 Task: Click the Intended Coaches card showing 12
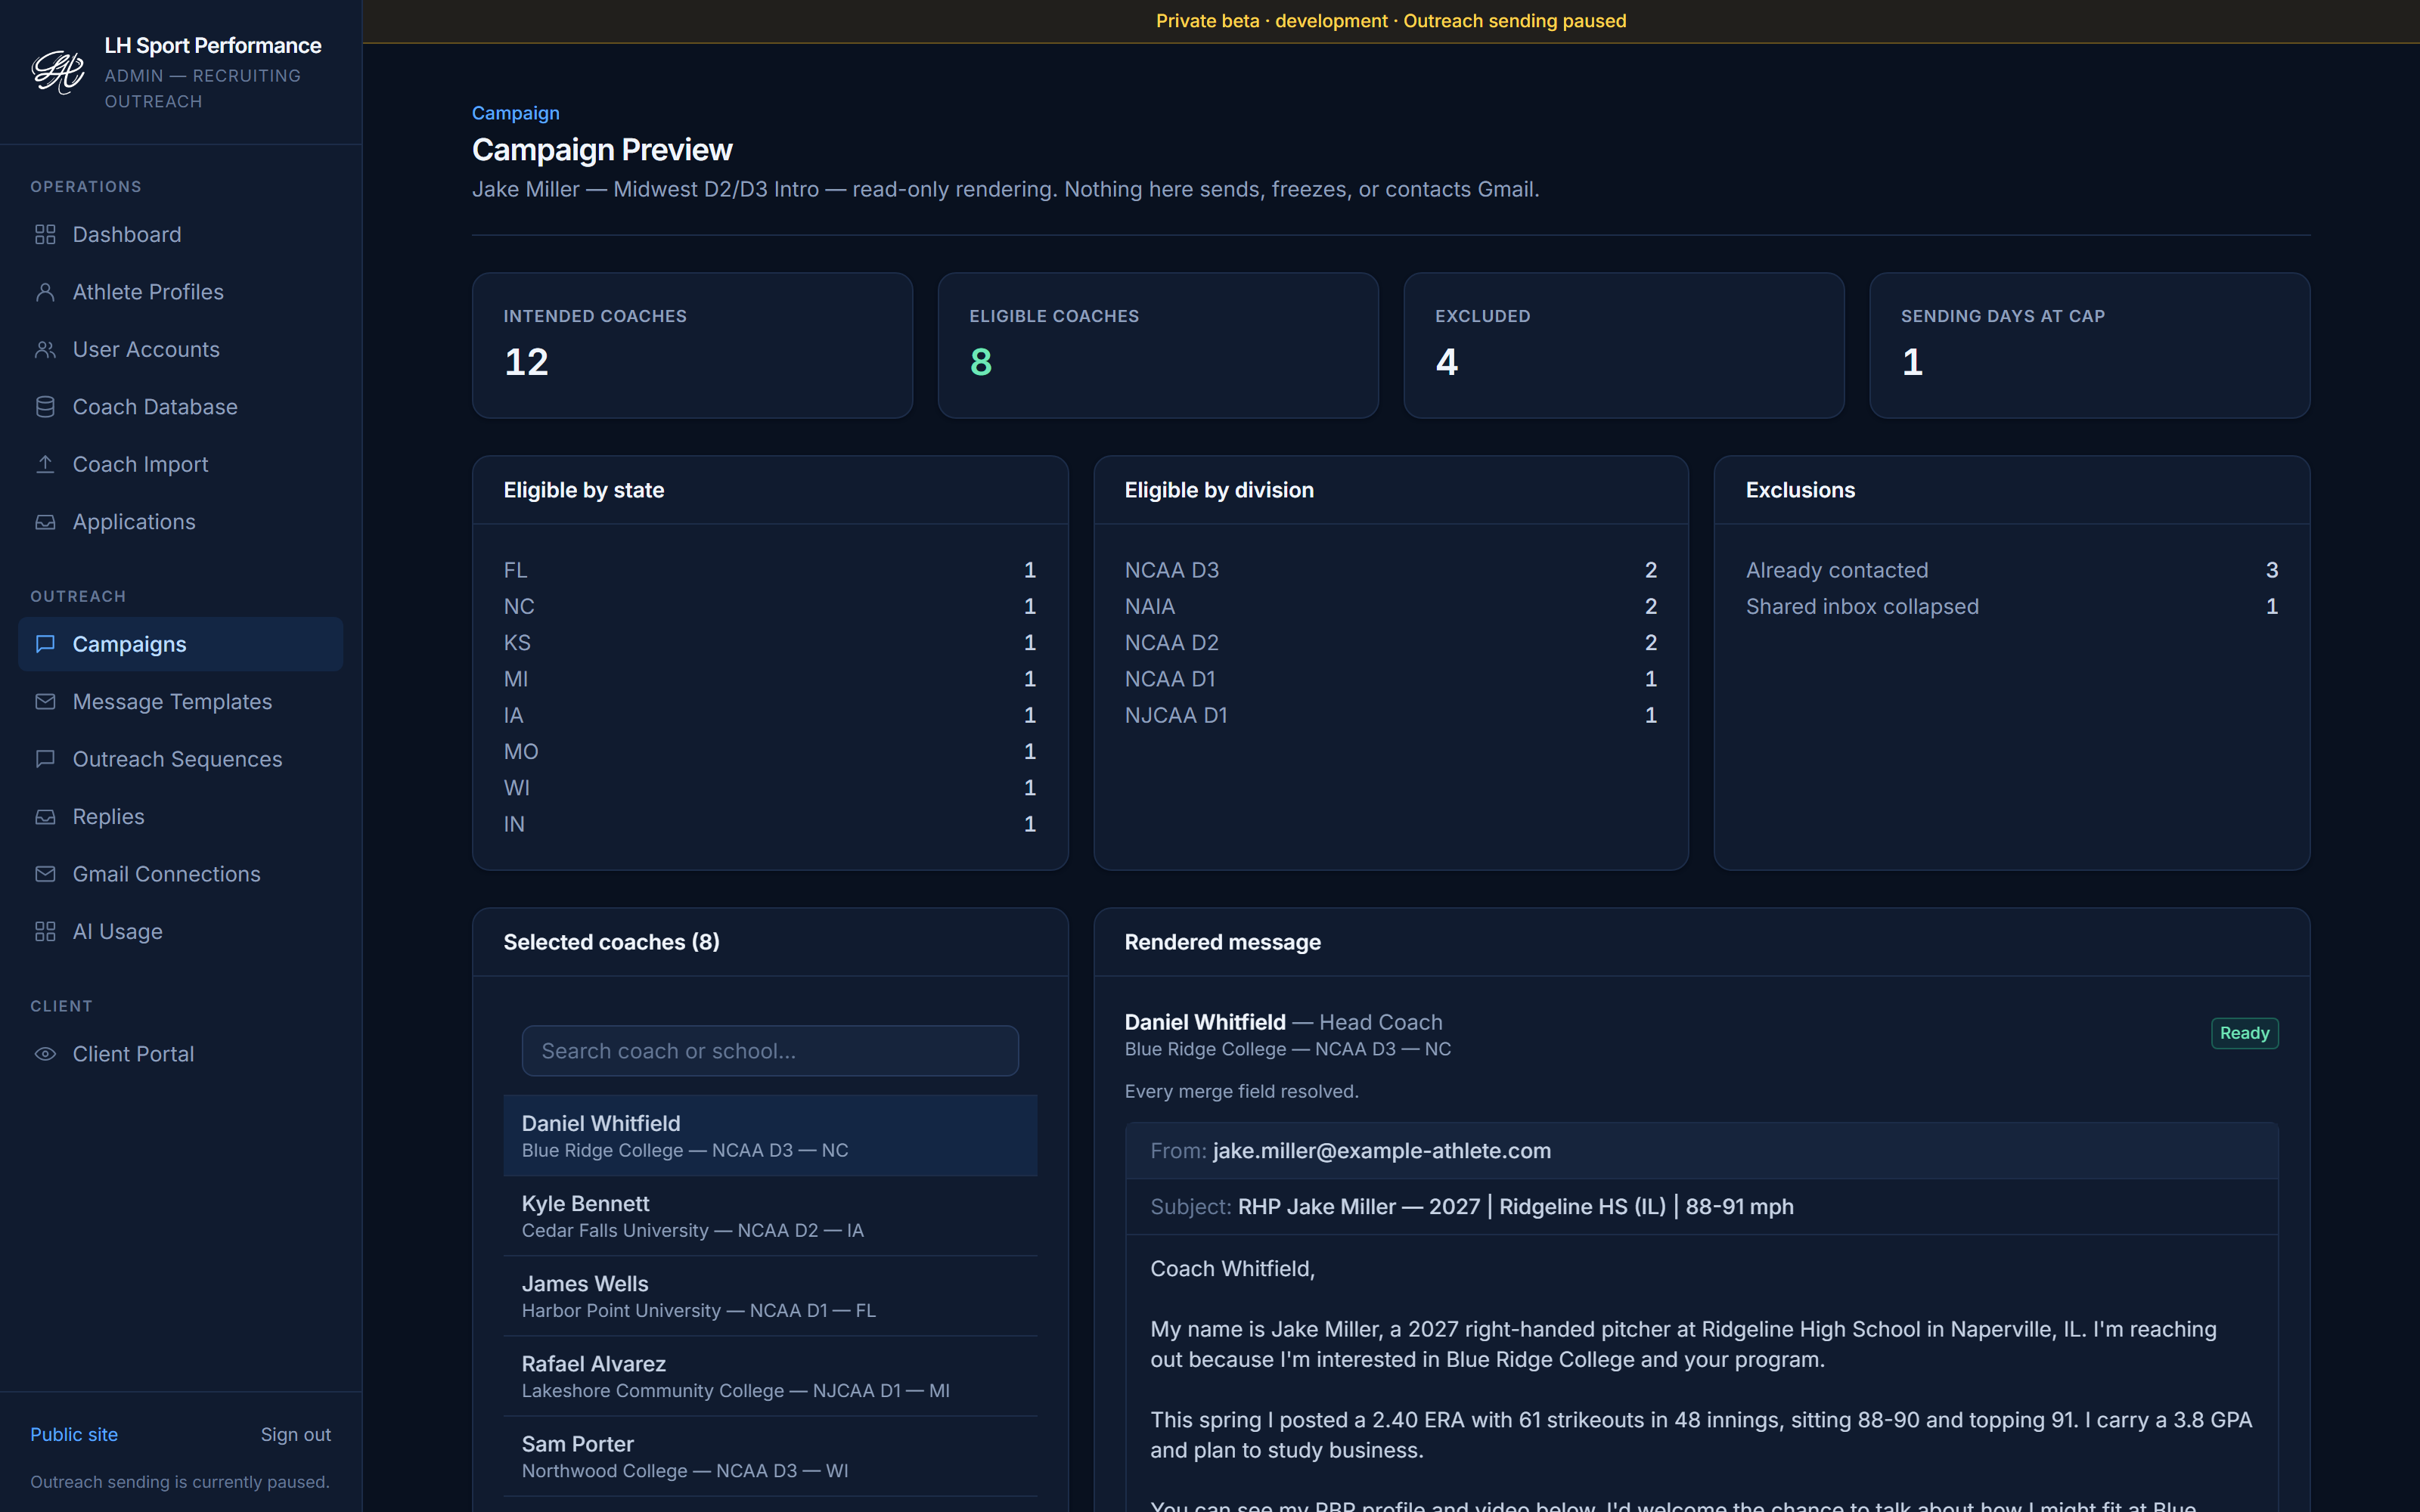coord(692,345)
